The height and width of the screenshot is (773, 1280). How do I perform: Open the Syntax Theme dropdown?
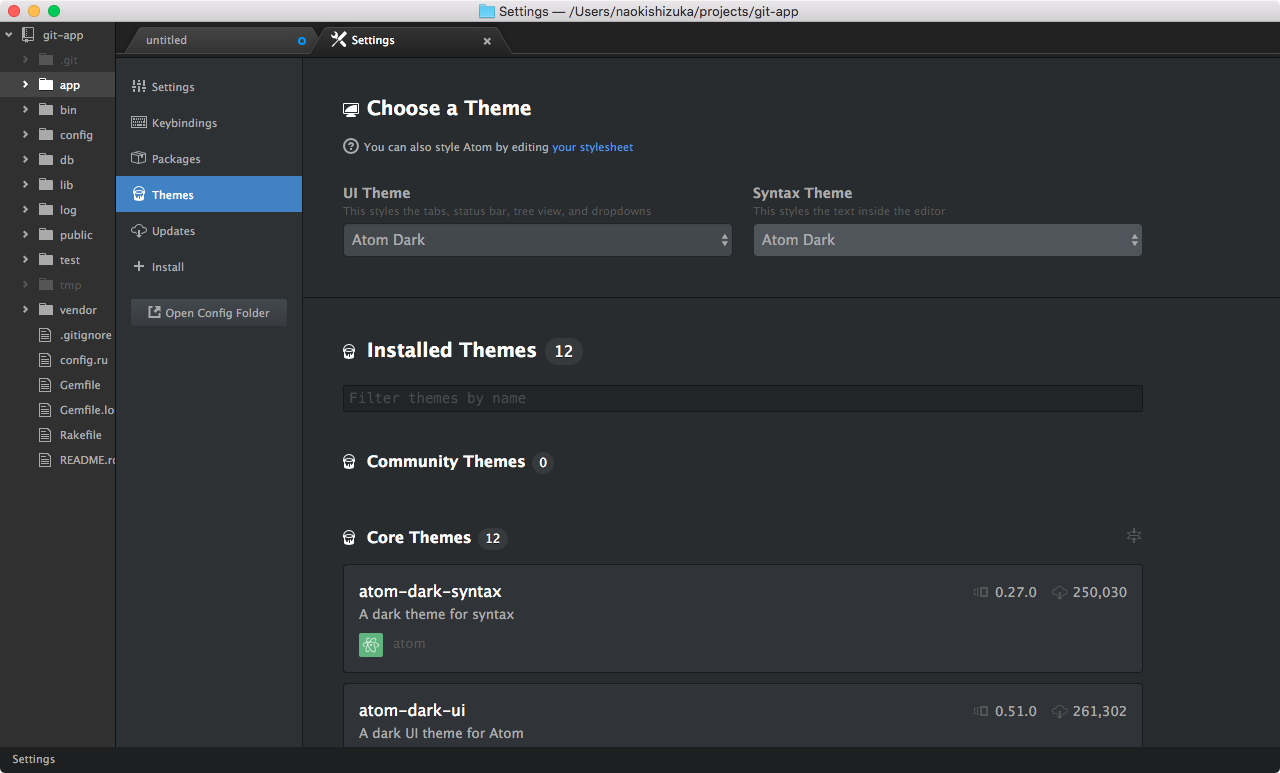(947, 240)
